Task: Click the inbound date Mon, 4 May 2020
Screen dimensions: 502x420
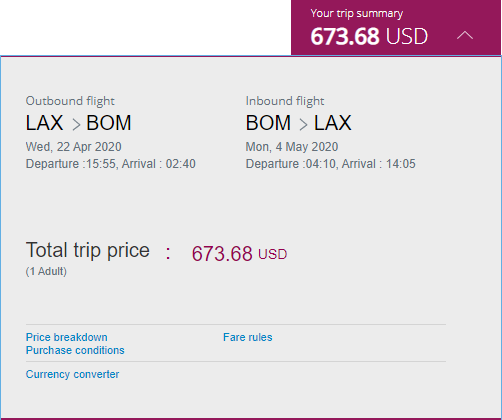Action: (x=292, y=147)
